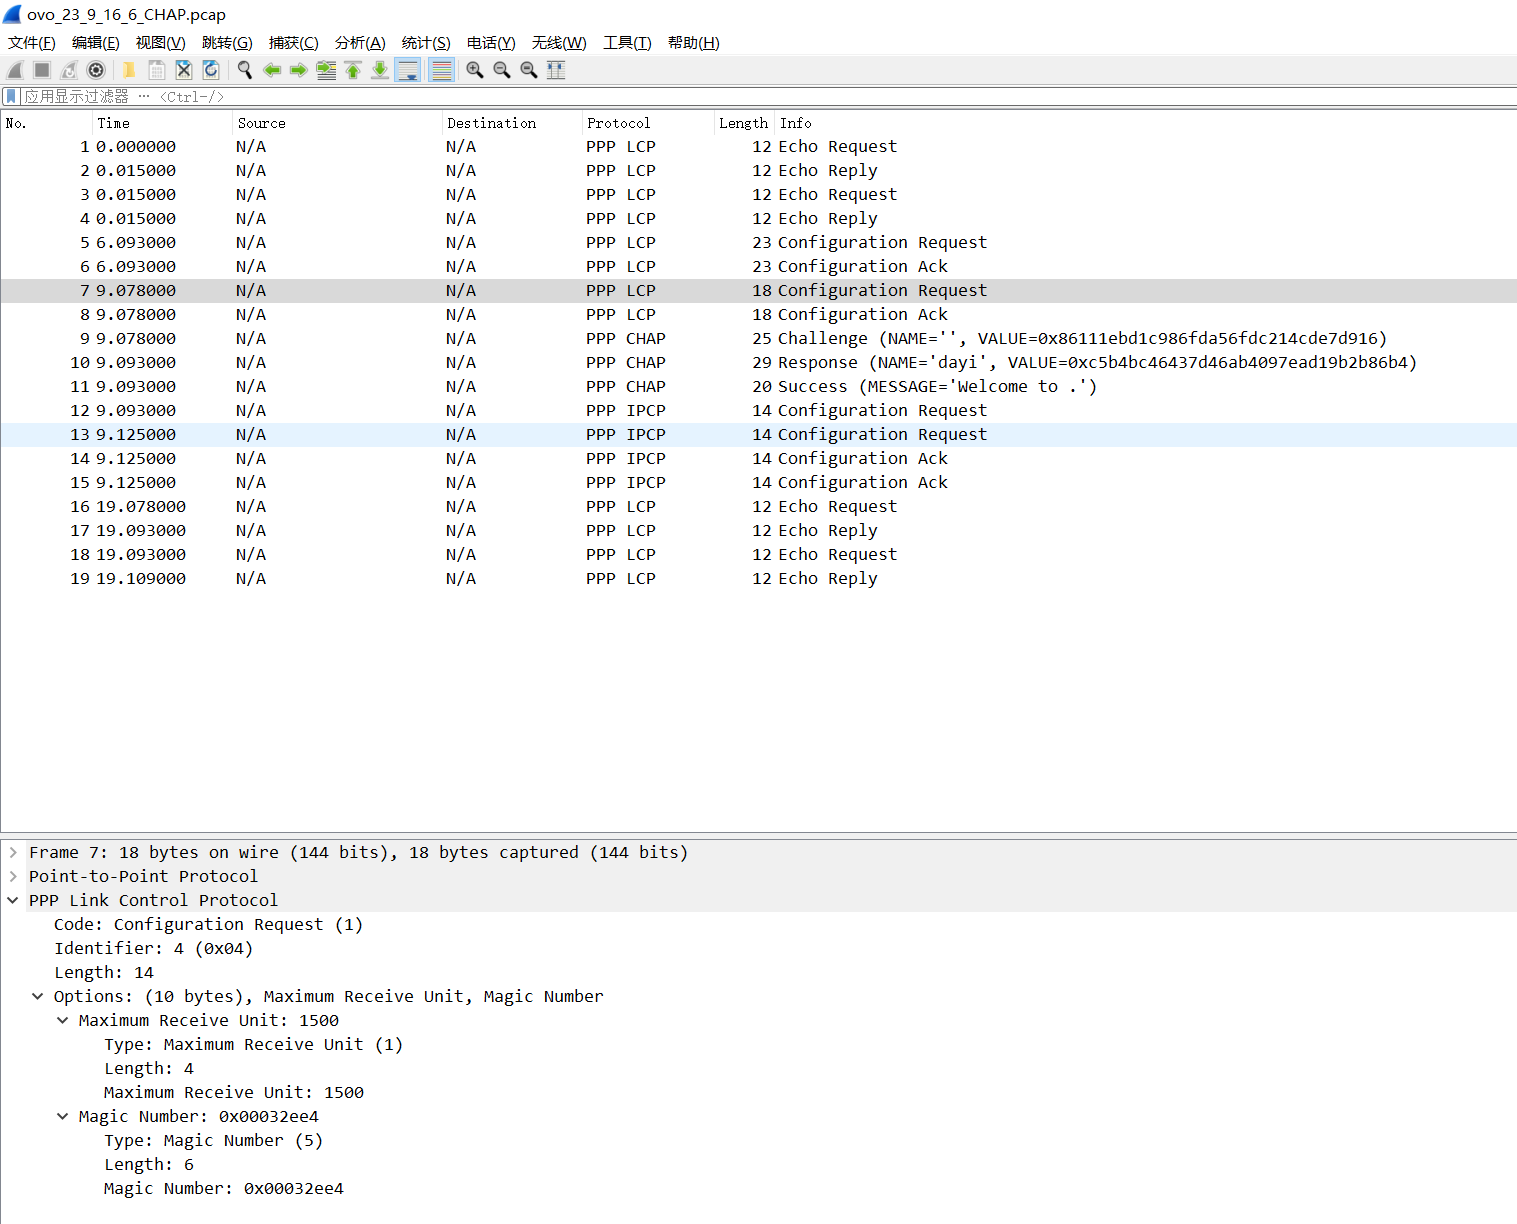Image resolution: width=1517 pixels, height=1224 pixels.
Task: Click the save capture file icon
Action: pyautogui.click(x=157, y=70)
